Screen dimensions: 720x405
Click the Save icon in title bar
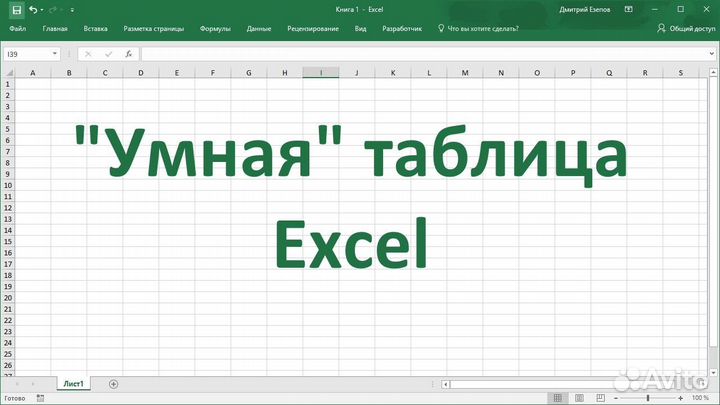pyautogui.click(x=17, y=10)
